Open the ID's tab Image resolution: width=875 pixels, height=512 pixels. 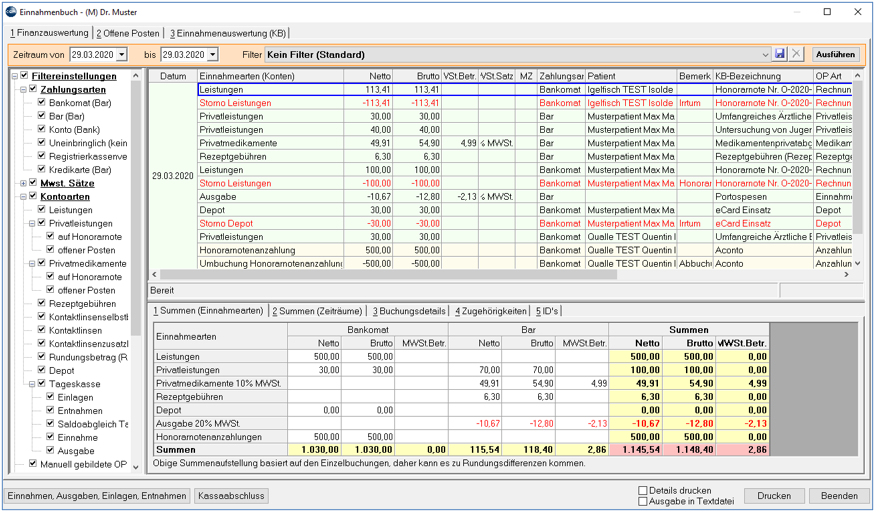pyautogui.click(x=546, y=311)
